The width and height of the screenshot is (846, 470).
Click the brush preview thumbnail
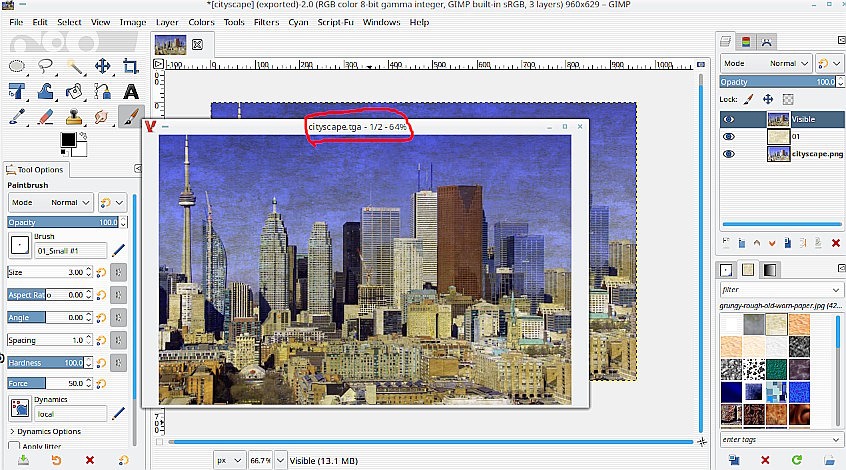tap(20, 246)
